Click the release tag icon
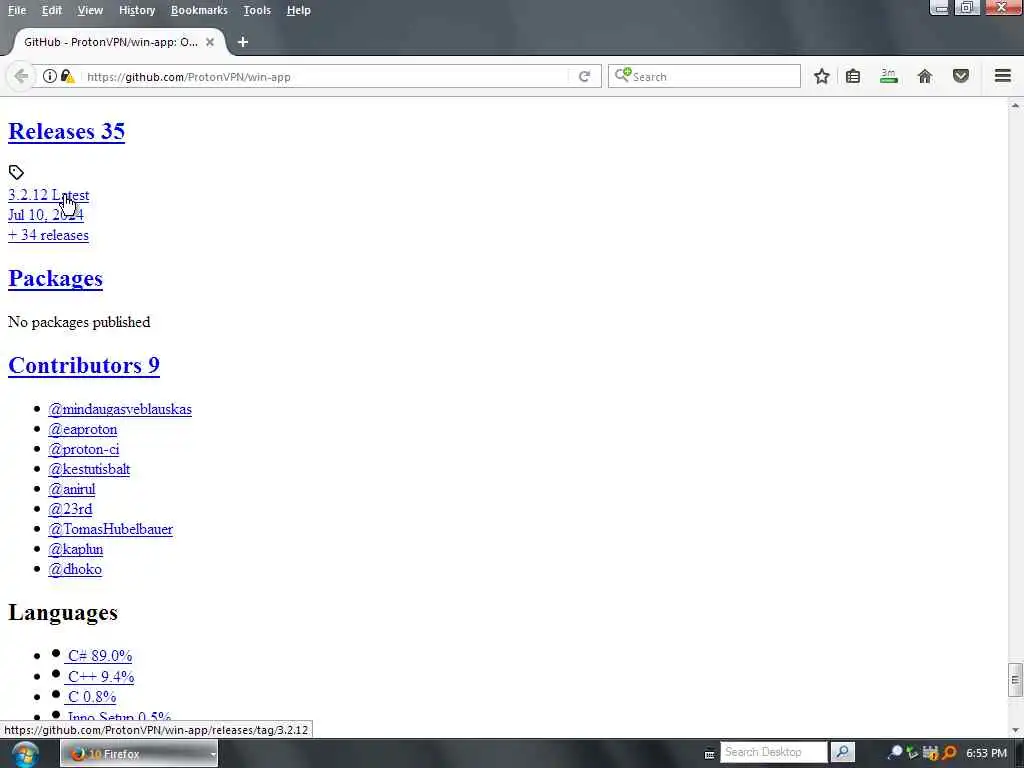The width and height of the screenshot is (1024, 768). coord(16,172)
